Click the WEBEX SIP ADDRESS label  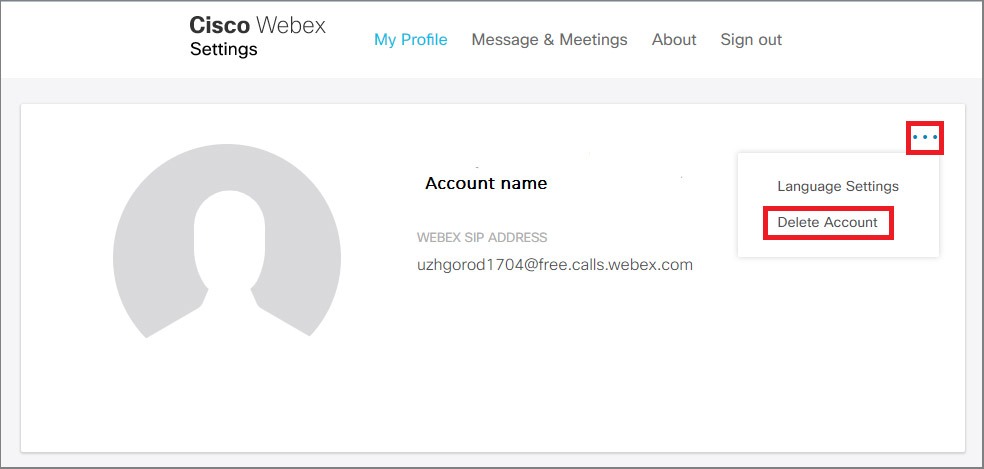[482, 238]
